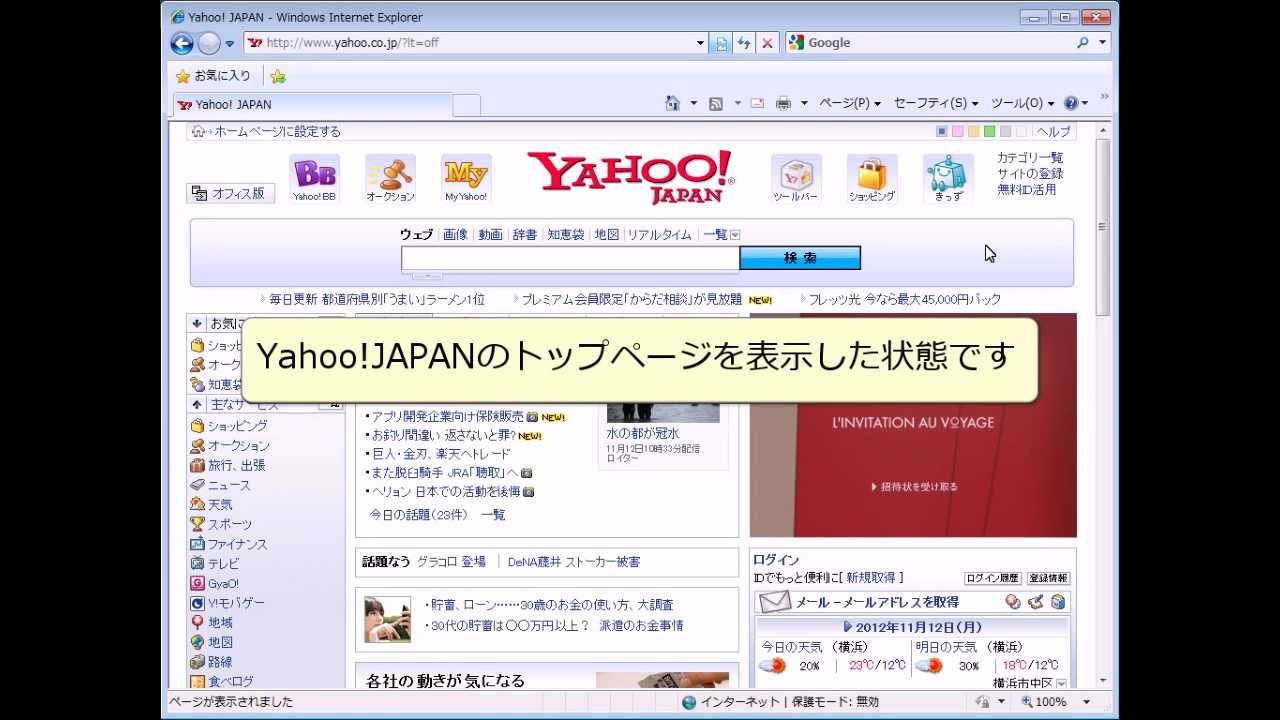Open the Home button dropdown arrow
This screenshot has height=720, width=1280.
point(693,103)
